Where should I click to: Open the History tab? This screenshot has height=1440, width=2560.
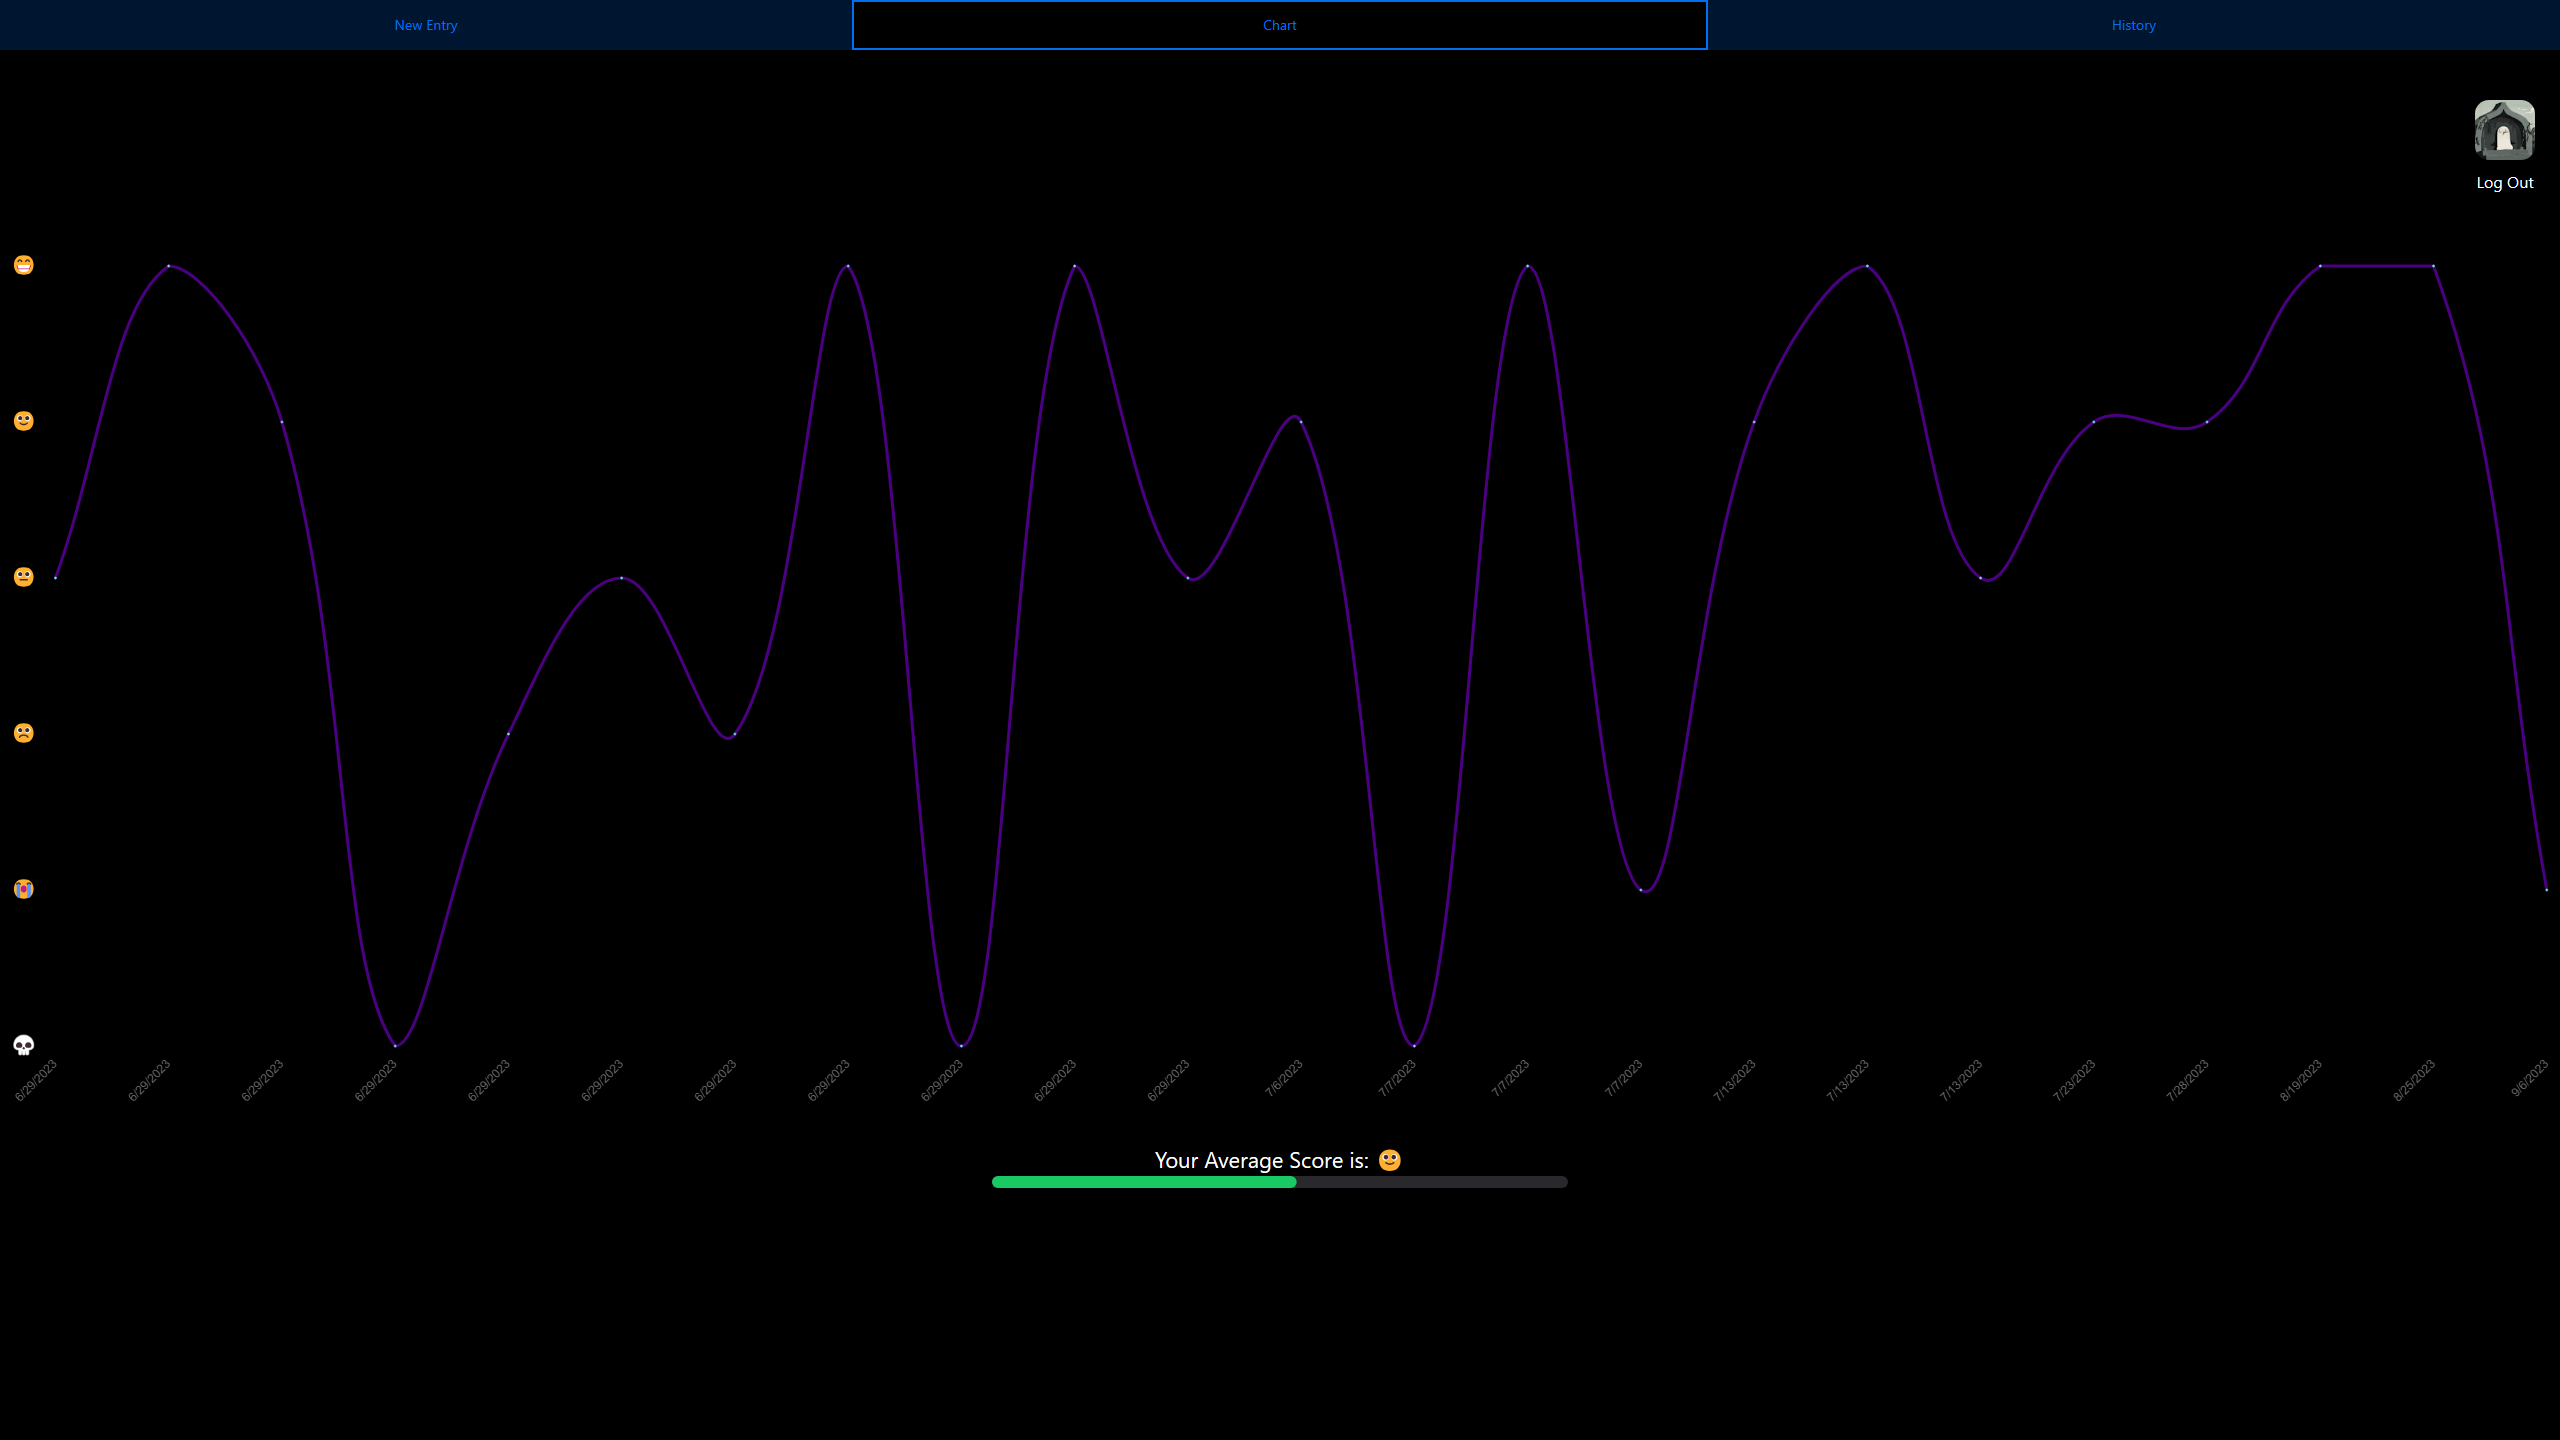(x=2132, y=25)
